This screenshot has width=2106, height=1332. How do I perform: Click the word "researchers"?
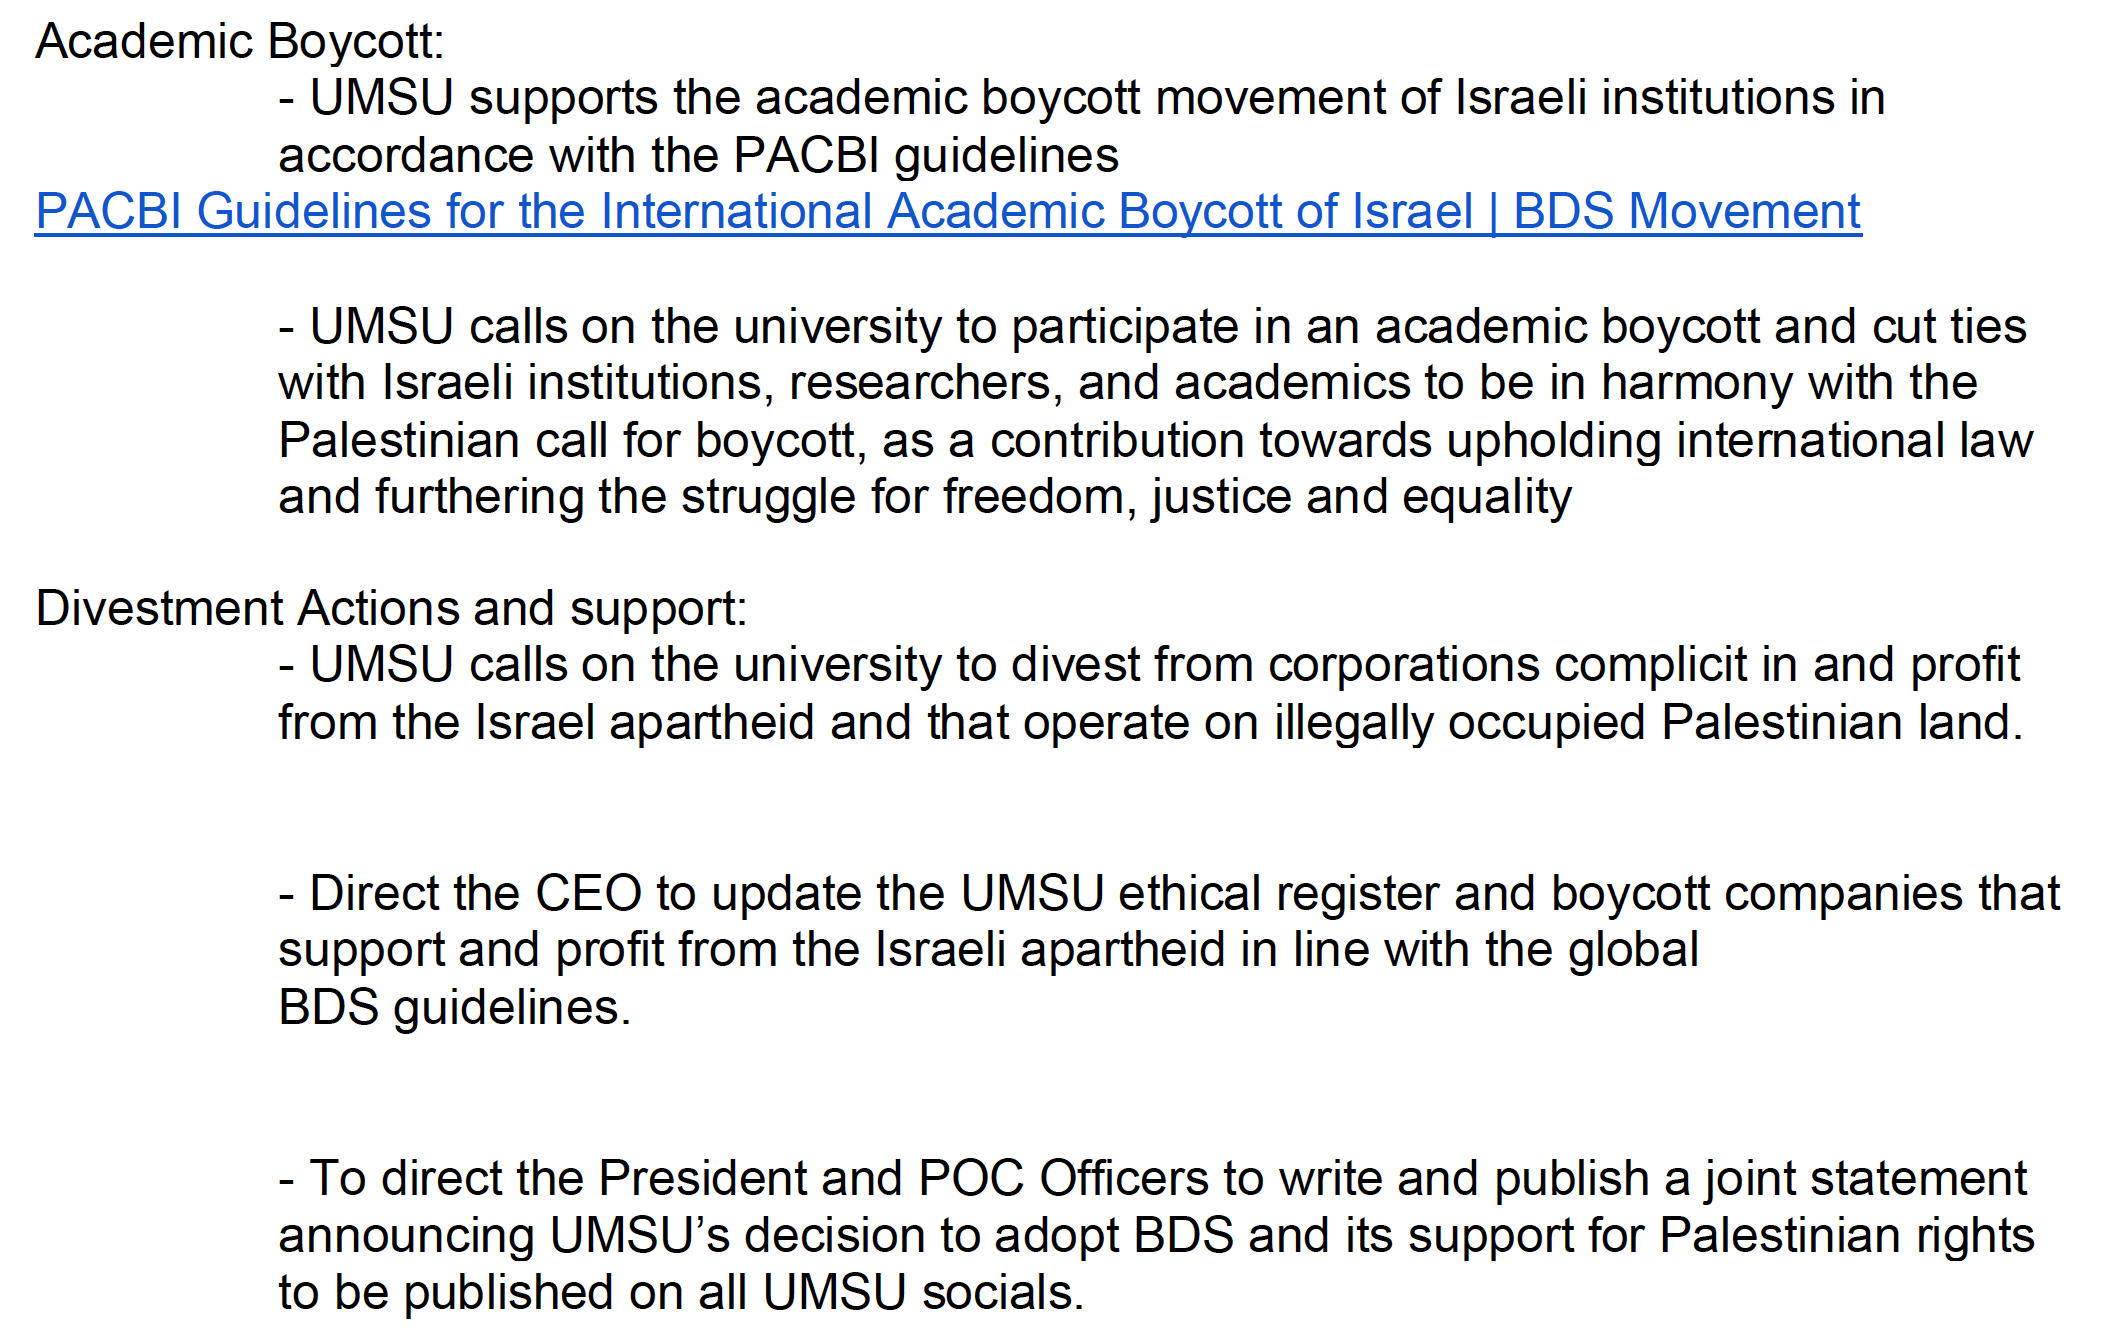pos(916,384)
